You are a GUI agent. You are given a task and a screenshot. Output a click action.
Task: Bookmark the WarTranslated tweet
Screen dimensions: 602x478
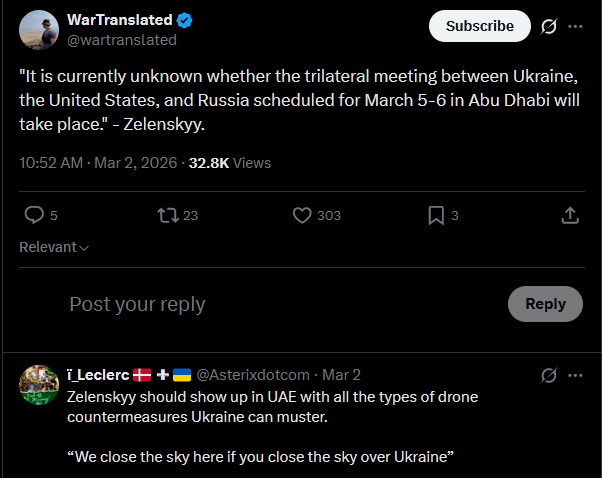pos(436,215)
